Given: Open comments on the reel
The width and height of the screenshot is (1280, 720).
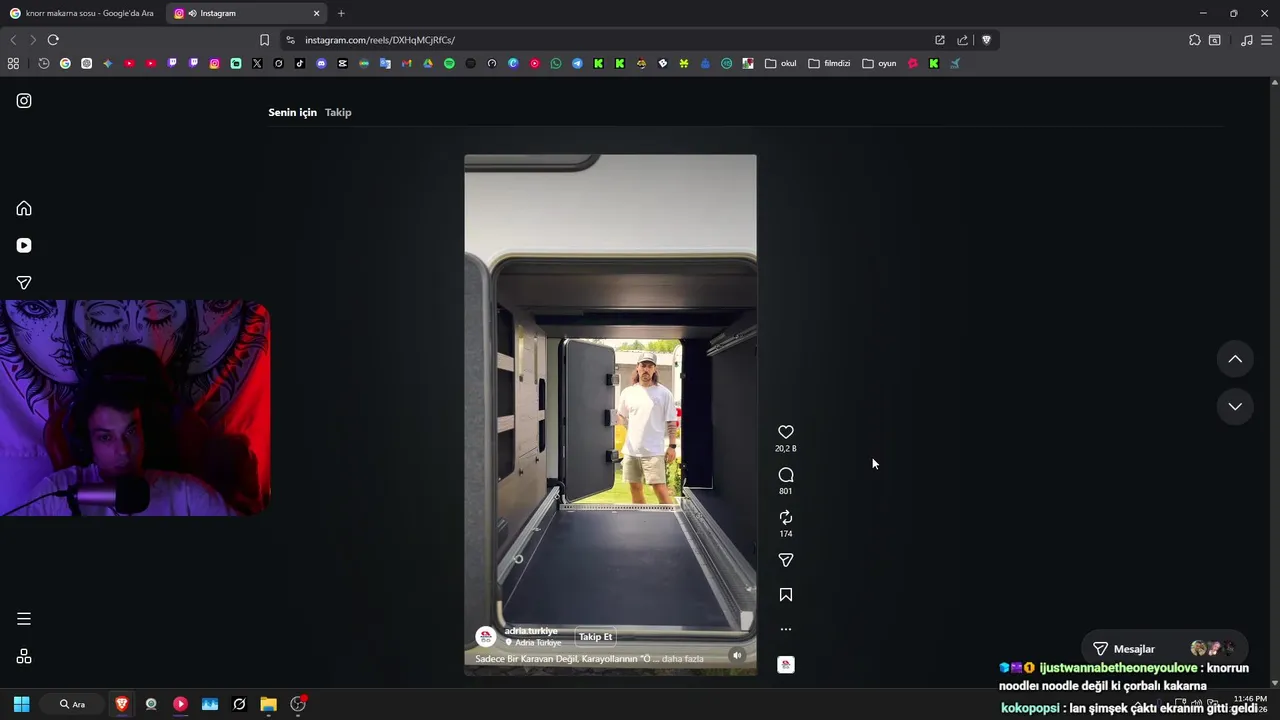Looking at the screenshot, I should [786, 475].
